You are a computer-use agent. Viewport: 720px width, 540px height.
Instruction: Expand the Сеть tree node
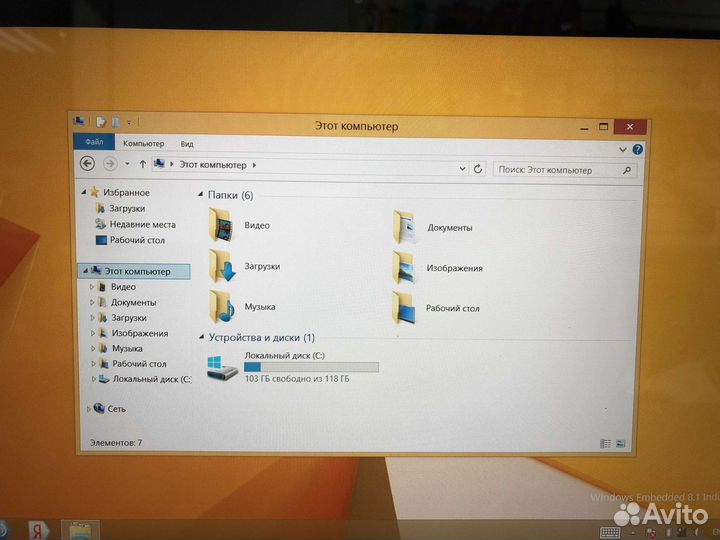click(88, 409)
